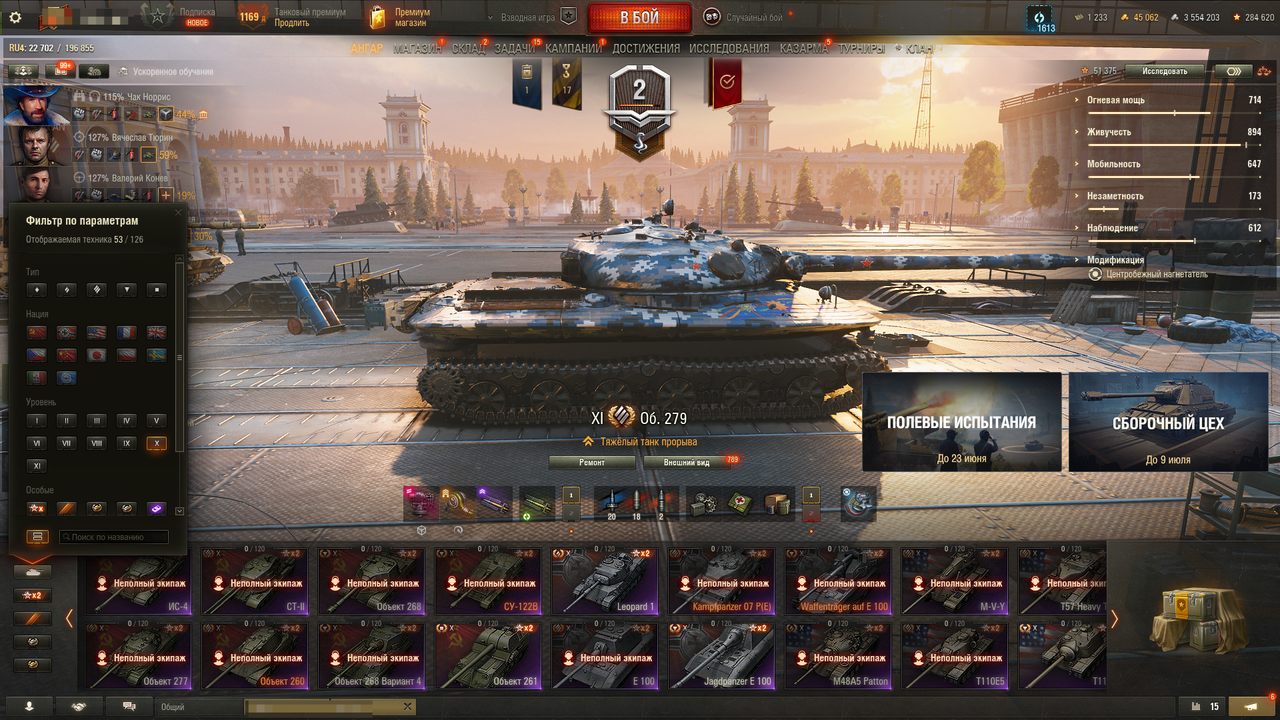
Task: Expand the Случайный бой battle mode selector
Action: click(744, 17)
